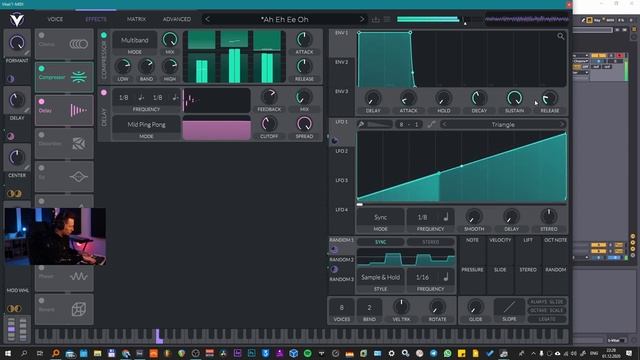The image size is (640, 360).
Task: Enable the EQ effect
Action: (42, 168)
